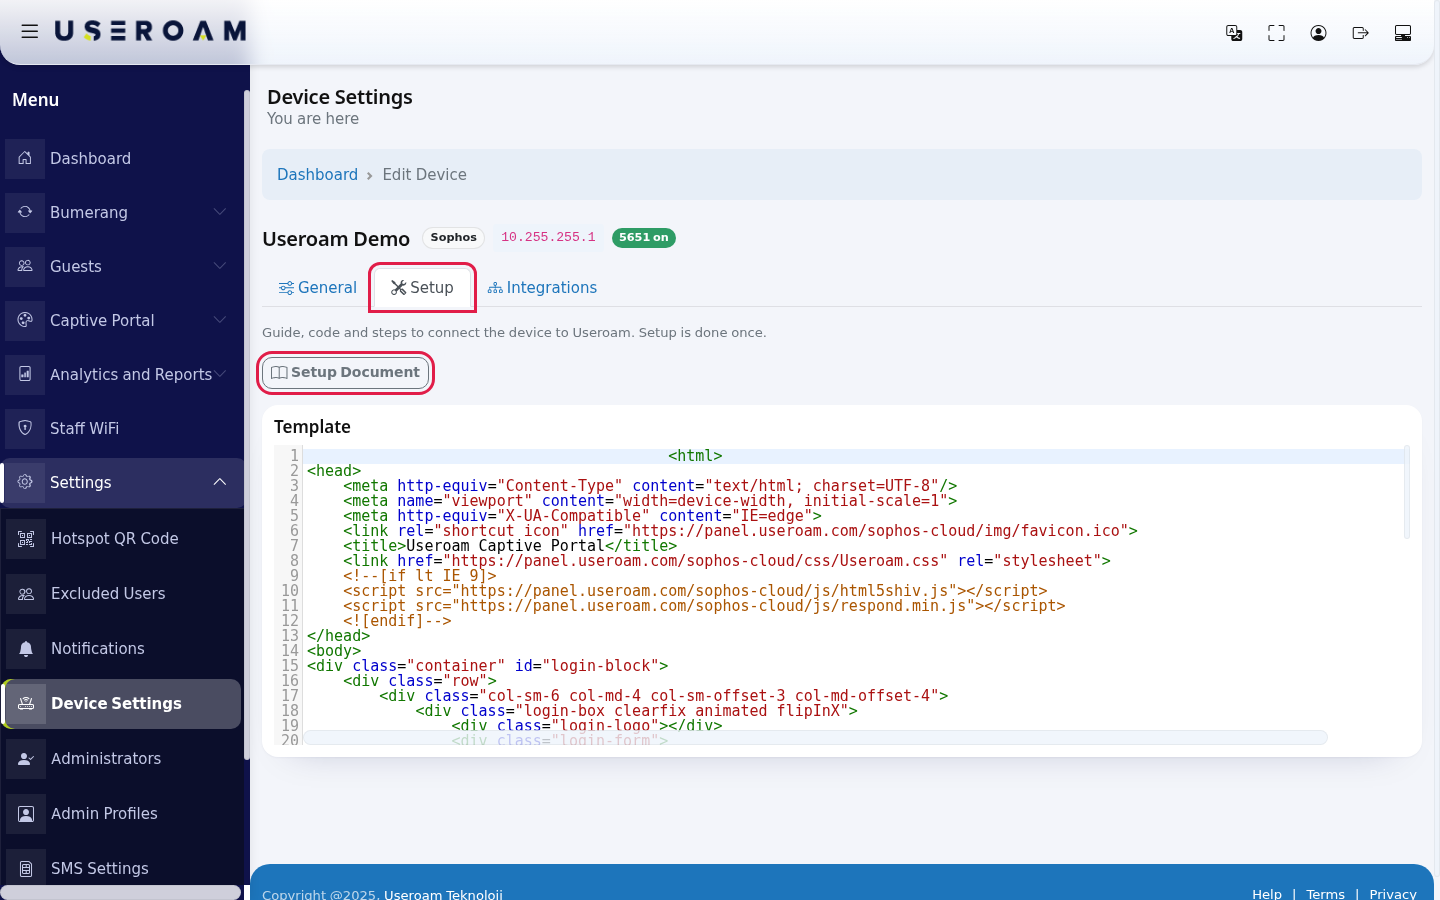The image size is (1440, 900).
Task: Click the Admin Profiles icon
Action: 26,813
